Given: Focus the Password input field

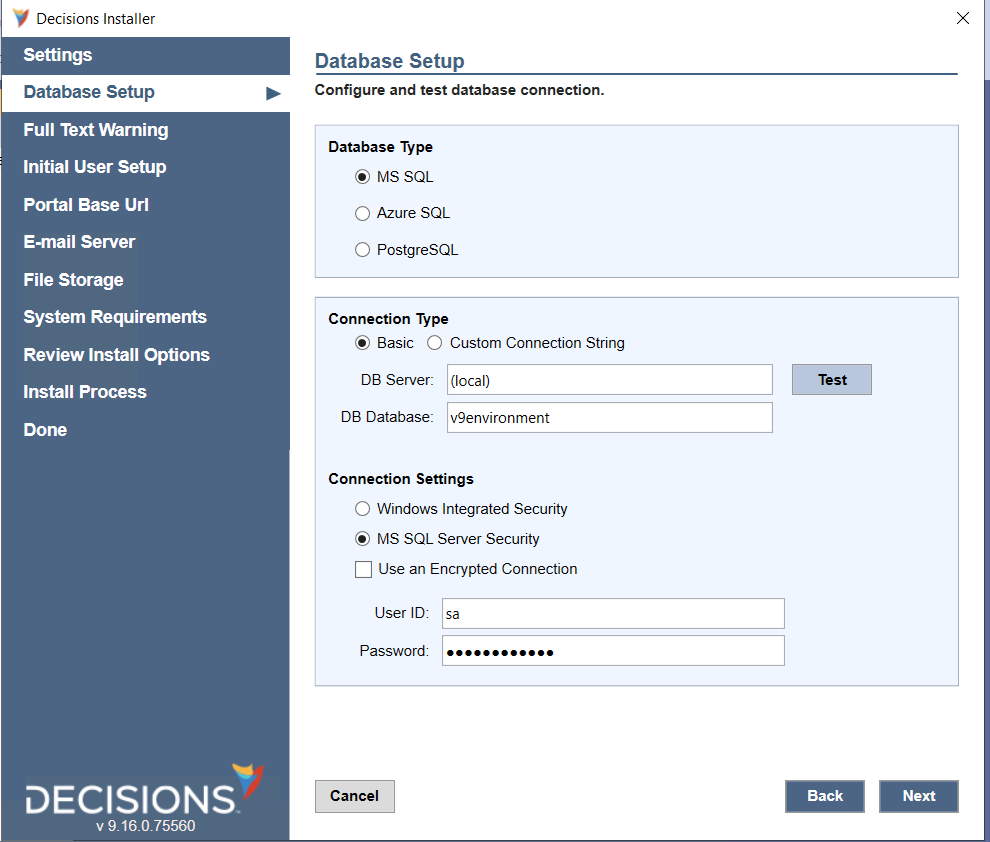Looking at the screenshot, I should tap(613, 651).
